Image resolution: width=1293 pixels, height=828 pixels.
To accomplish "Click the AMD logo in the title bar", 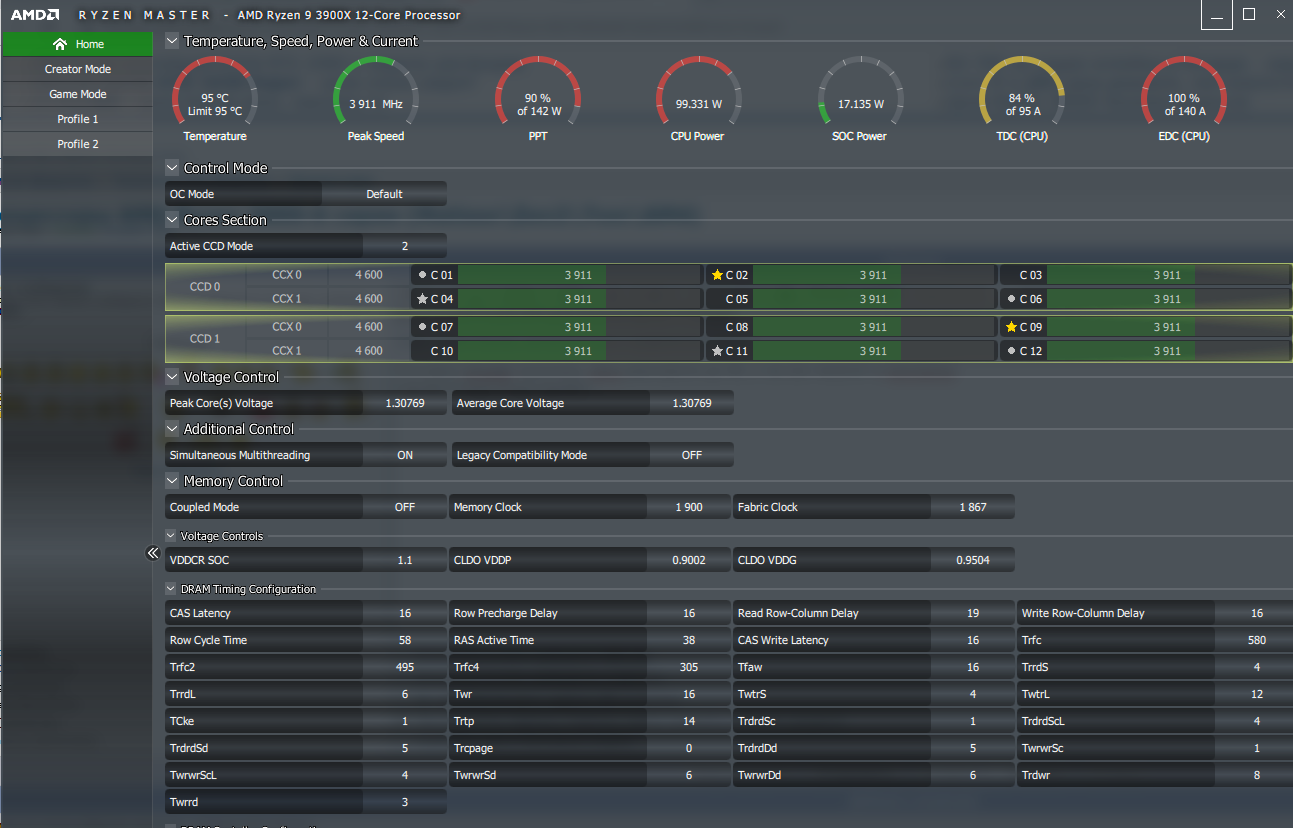I will click(x=33, y=15).
